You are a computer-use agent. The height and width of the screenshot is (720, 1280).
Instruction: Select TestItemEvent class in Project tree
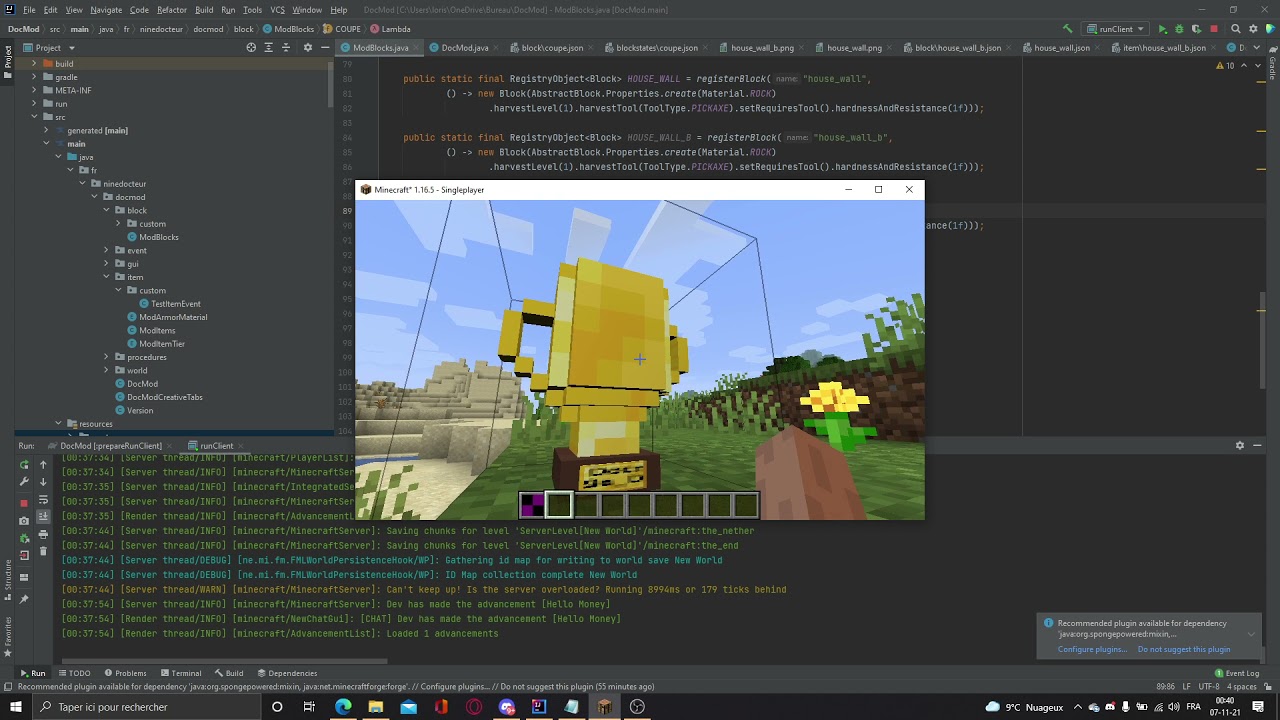(x=176, y=304)
